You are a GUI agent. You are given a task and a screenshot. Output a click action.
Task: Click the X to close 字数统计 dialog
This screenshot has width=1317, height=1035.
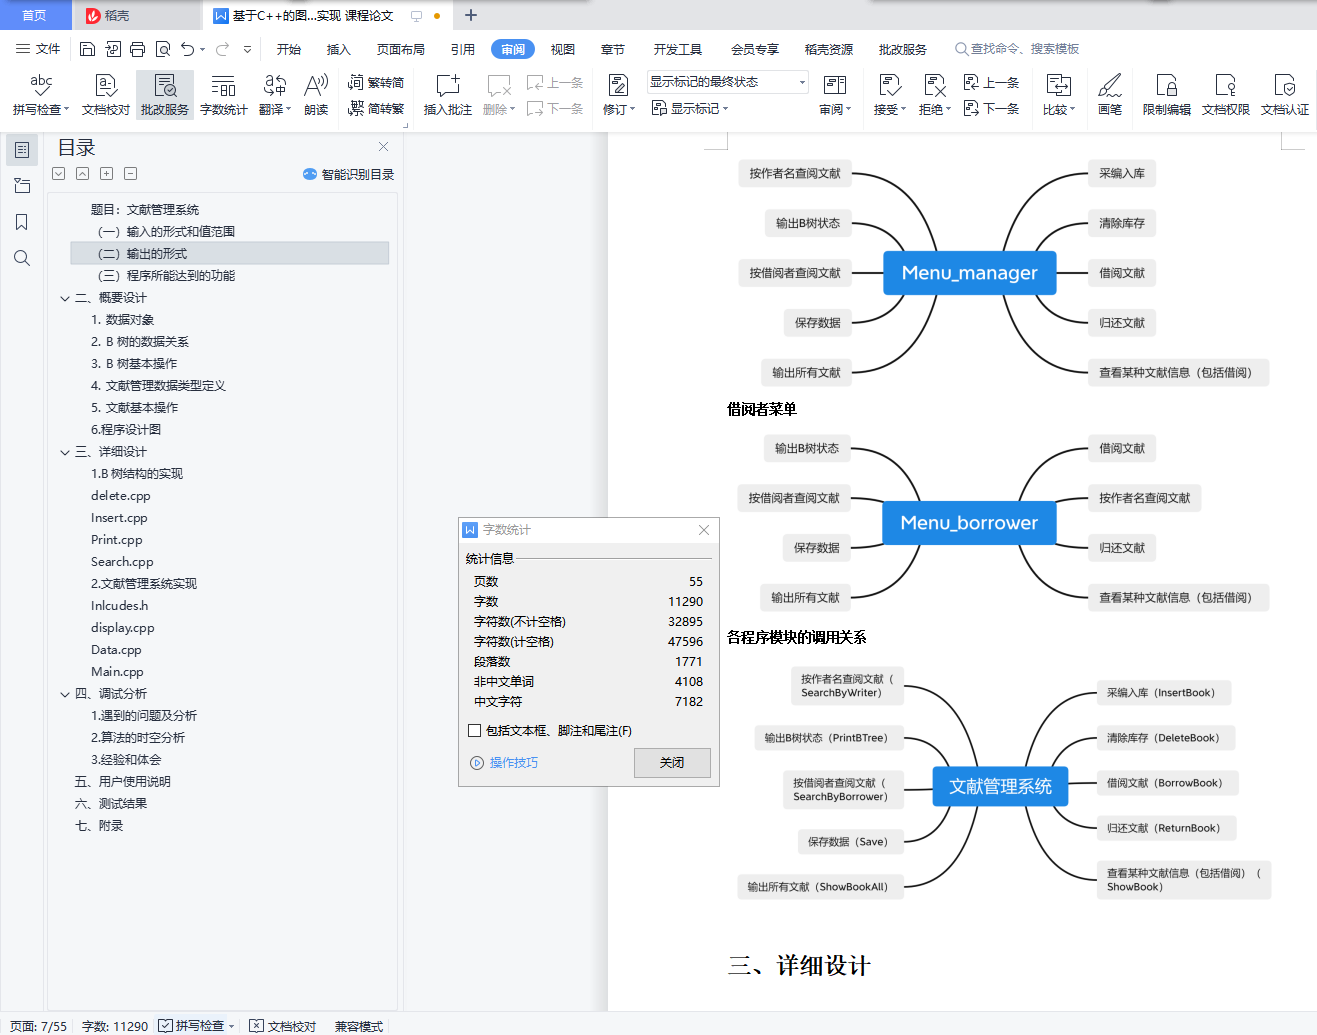click(704, 530)
